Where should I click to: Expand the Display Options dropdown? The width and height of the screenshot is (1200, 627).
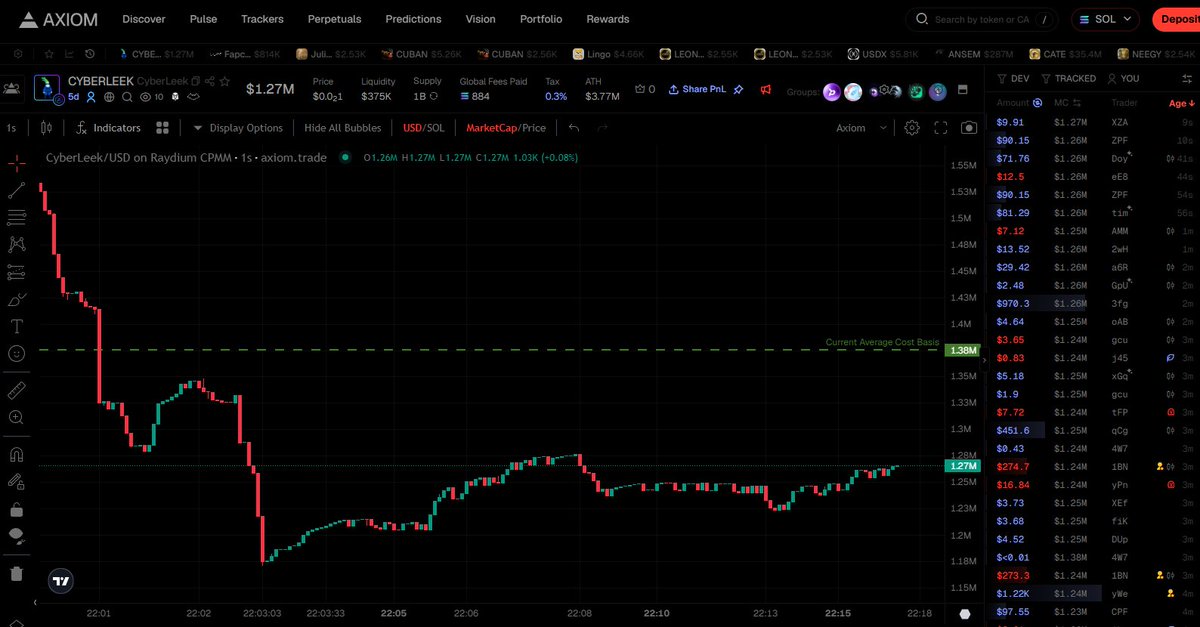(238, 128)
